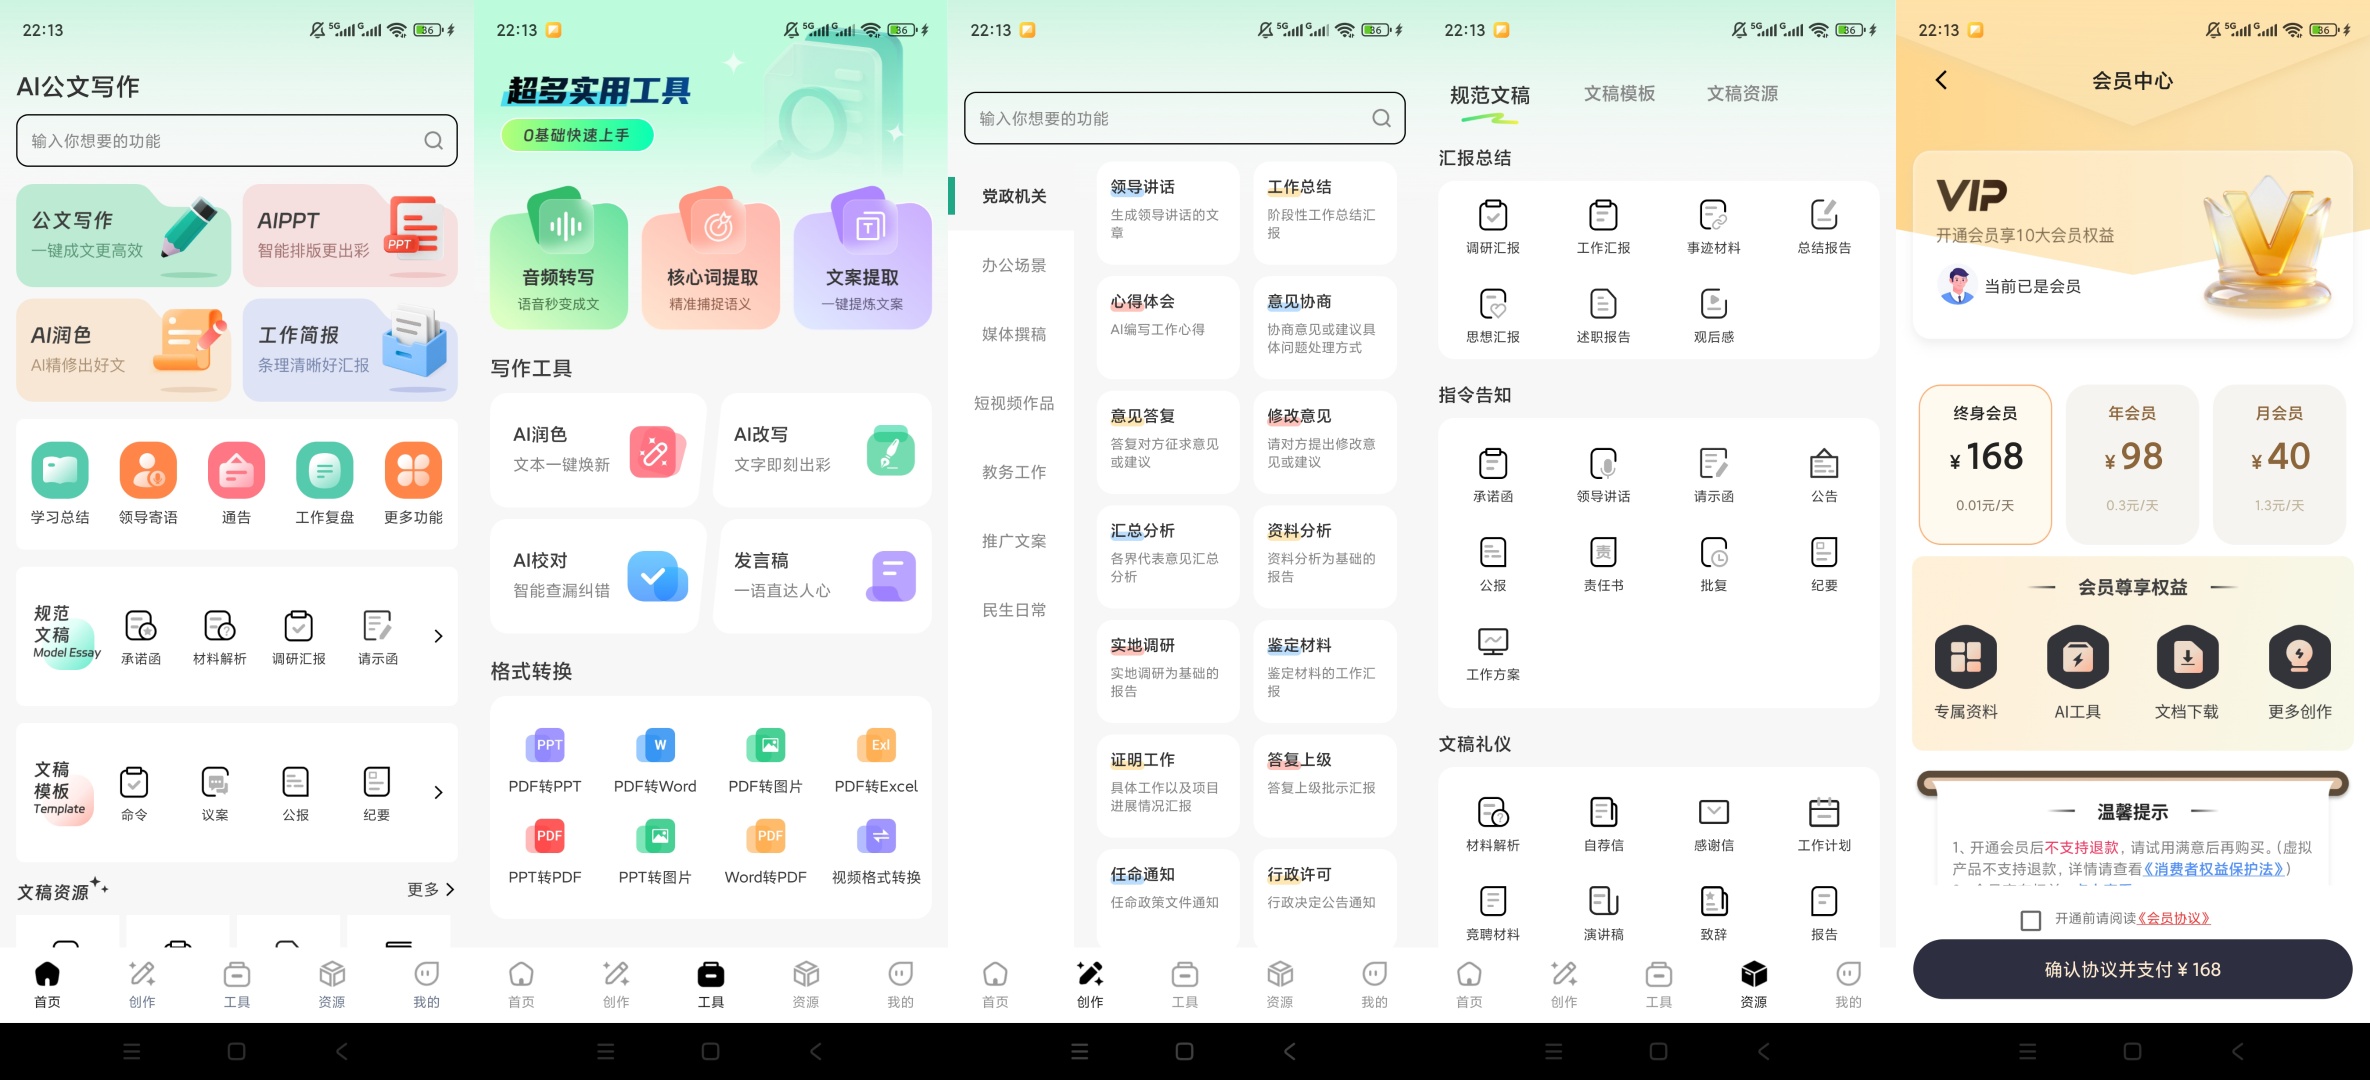Expand the 规范文稿 row with arrow
This screenshot has height=1080, width=2370.
tap(438, 636)
